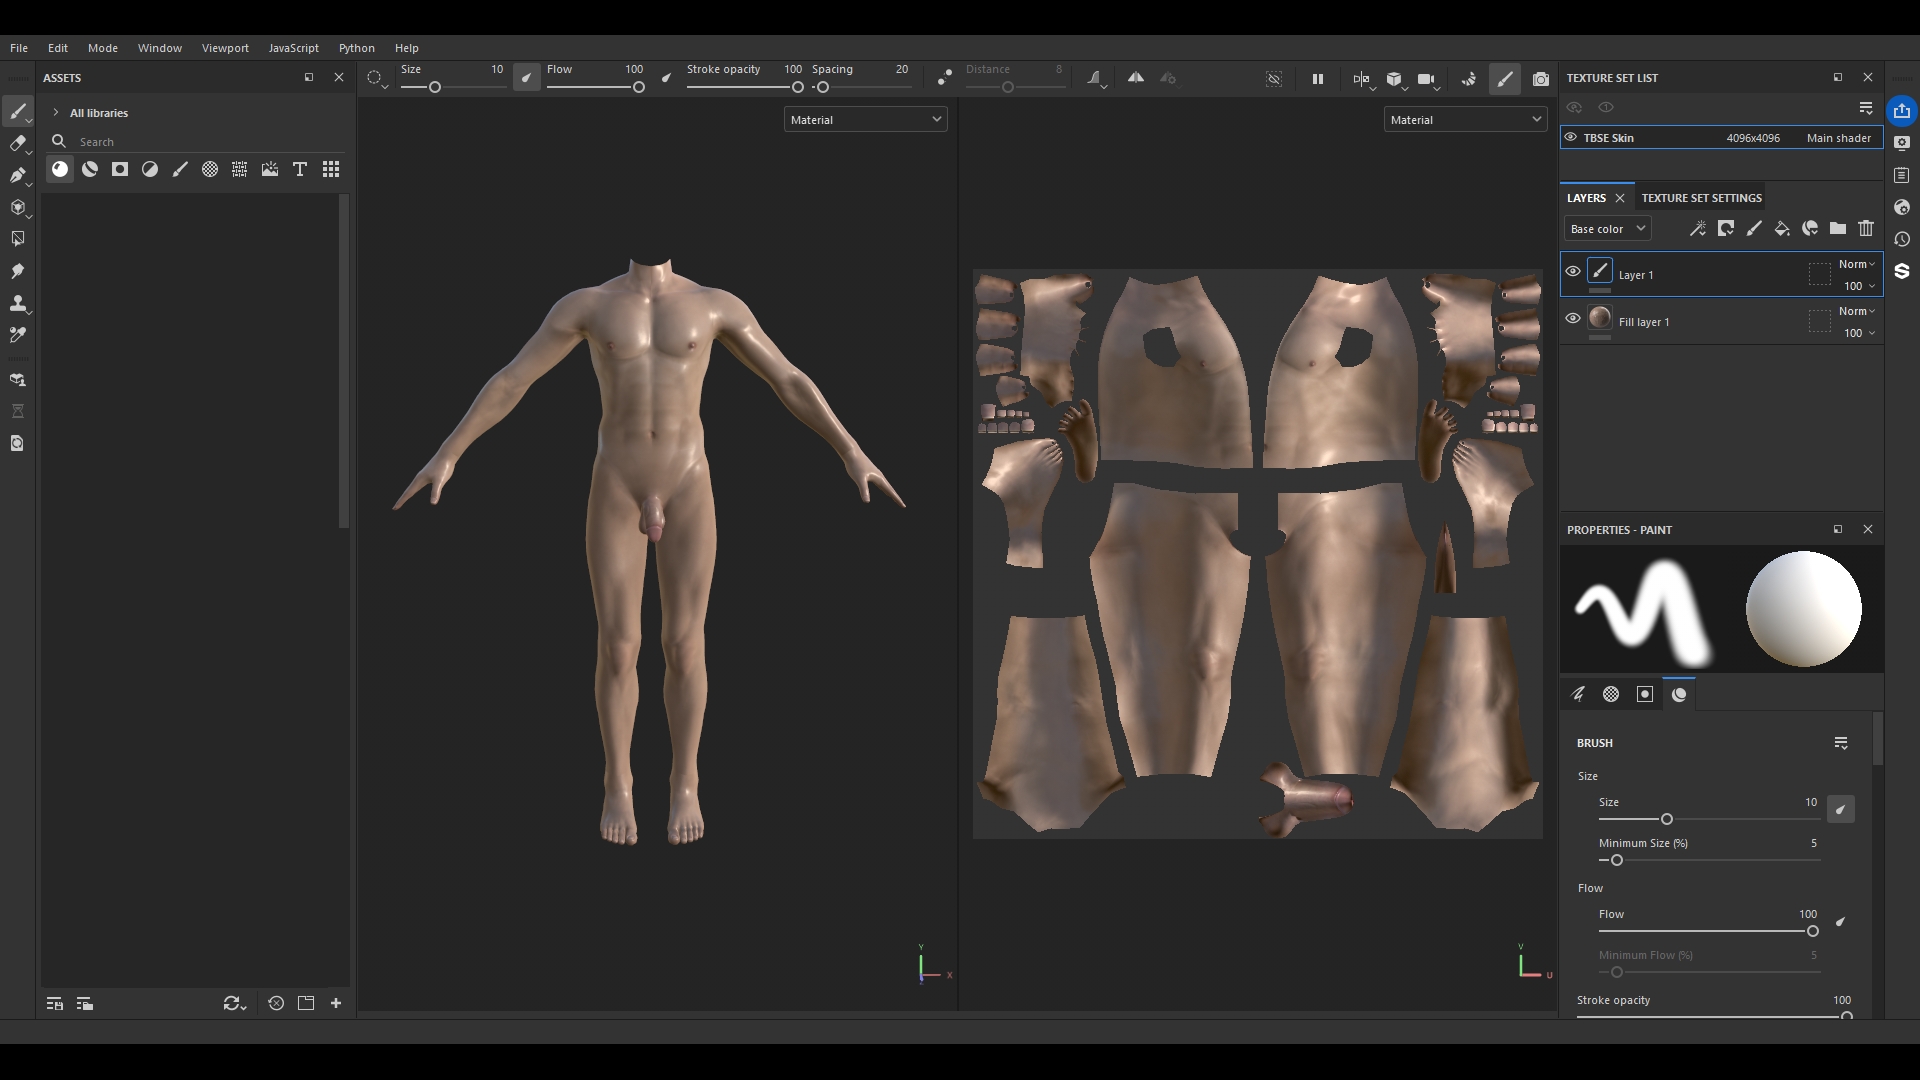Open Fill layer 1 blend mode dropdown
This screenshot has height=1080, width=1920.
point(1857,311)
